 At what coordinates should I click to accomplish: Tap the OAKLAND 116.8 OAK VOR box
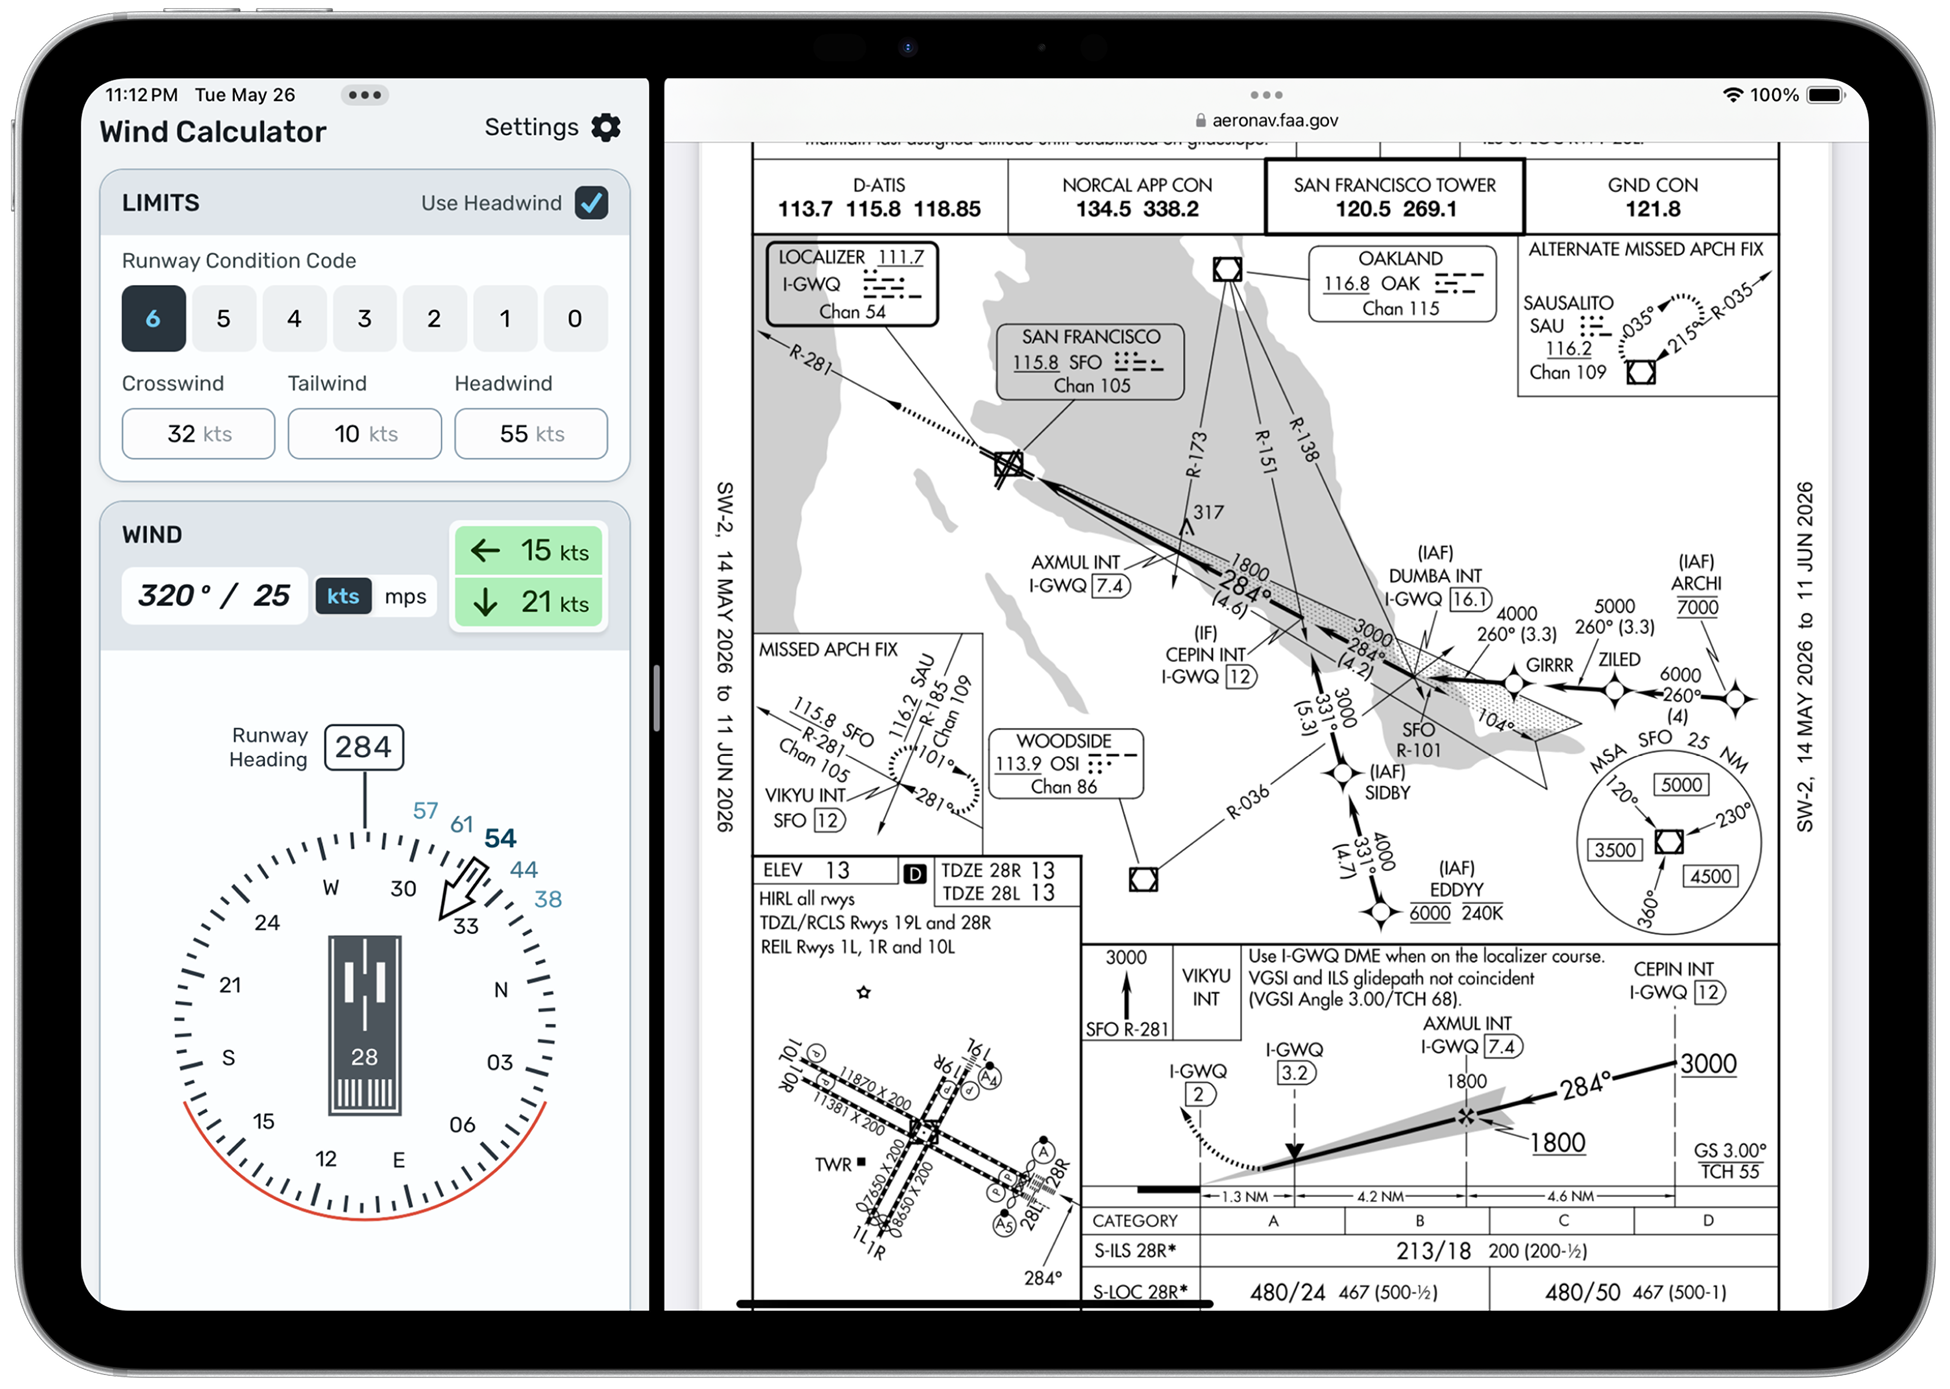[1402, 284]
